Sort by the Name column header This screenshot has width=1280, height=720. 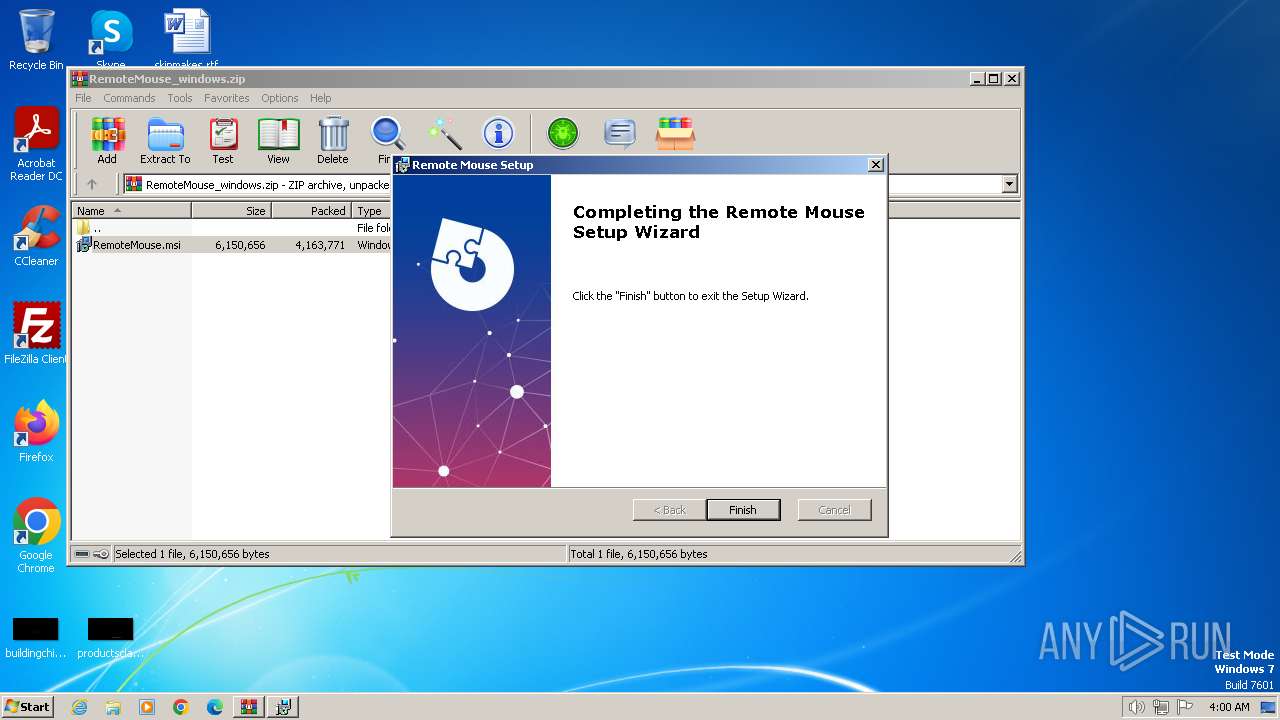131,211
